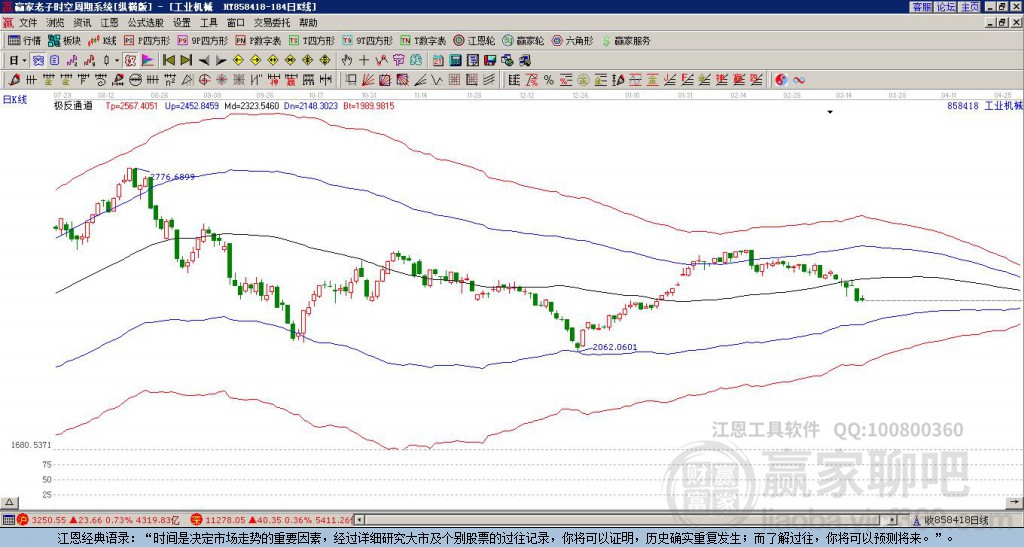Image resolution: width=1024 pixels, height=548 pixels.
Task: Select the percent % tool
Action: click(x=549, y=80)
